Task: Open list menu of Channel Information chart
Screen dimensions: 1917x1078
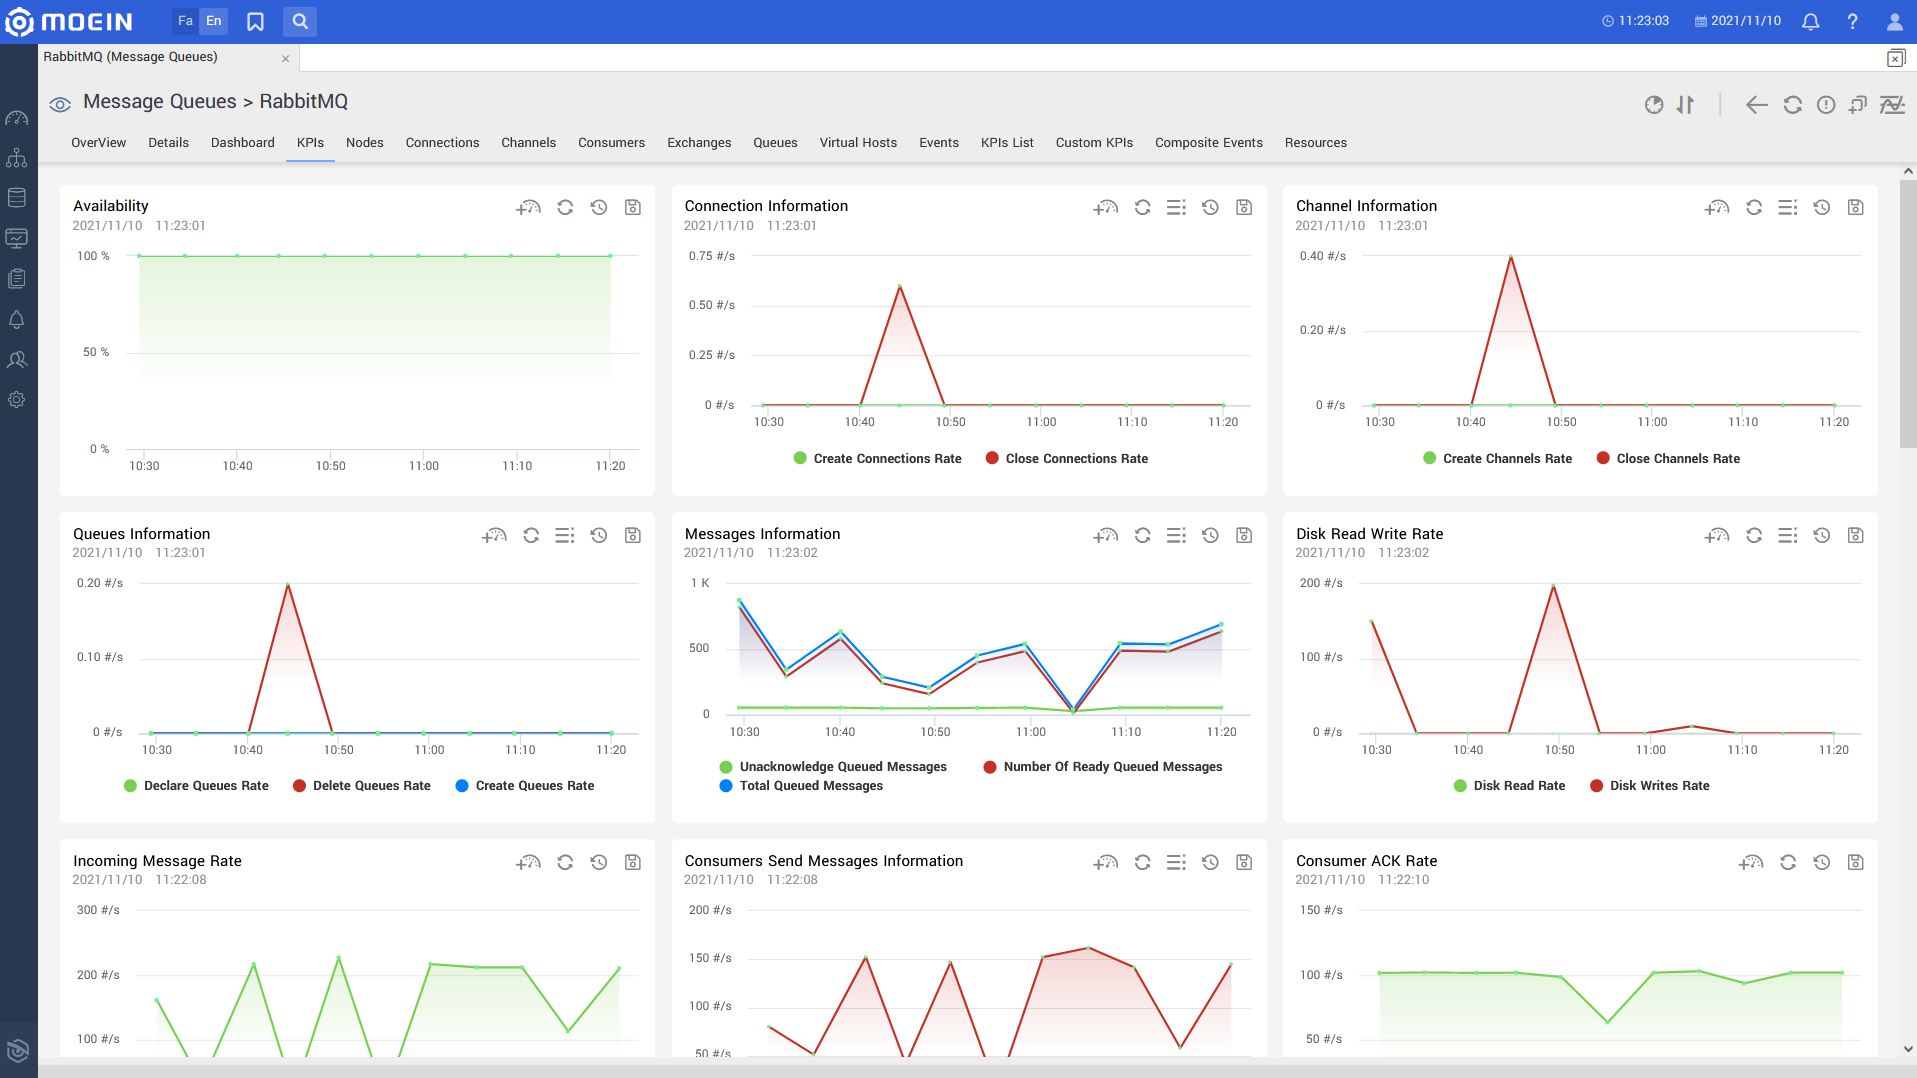Action: 1788,207
